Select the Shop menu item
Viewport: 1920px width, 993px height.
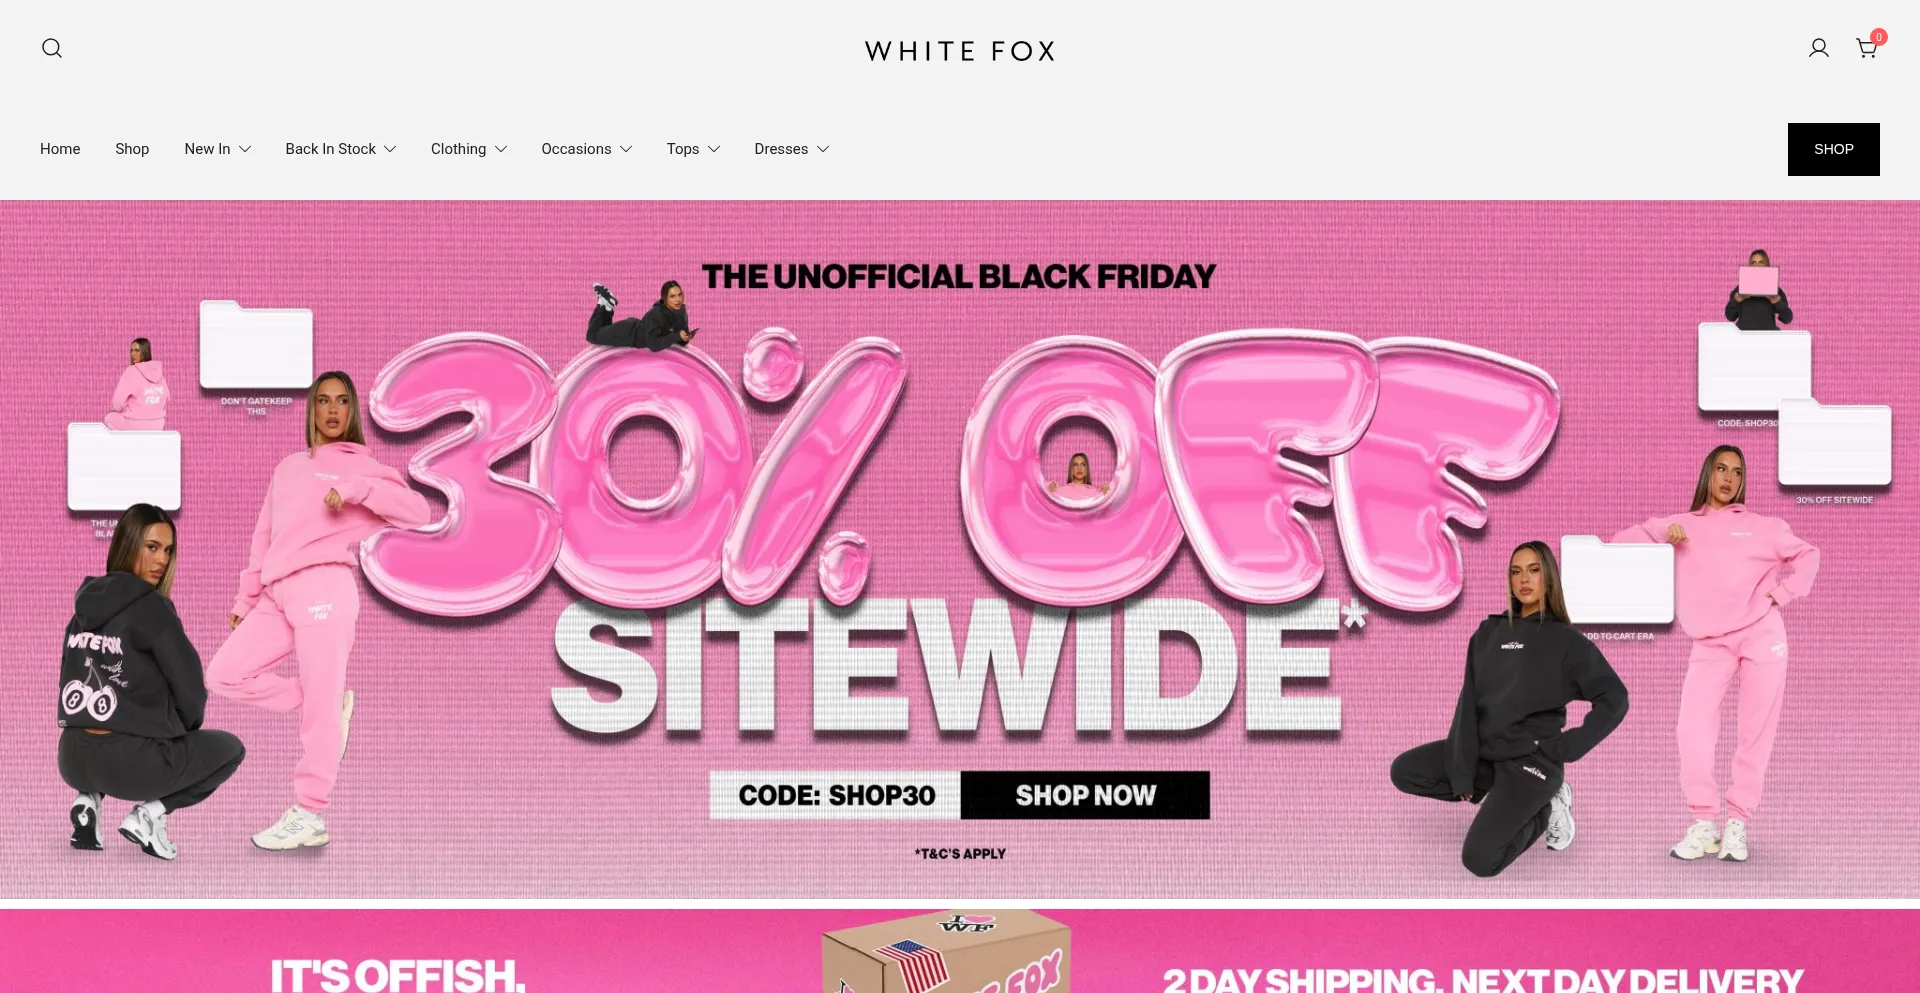pyautogui.click(x=132, y=149)
